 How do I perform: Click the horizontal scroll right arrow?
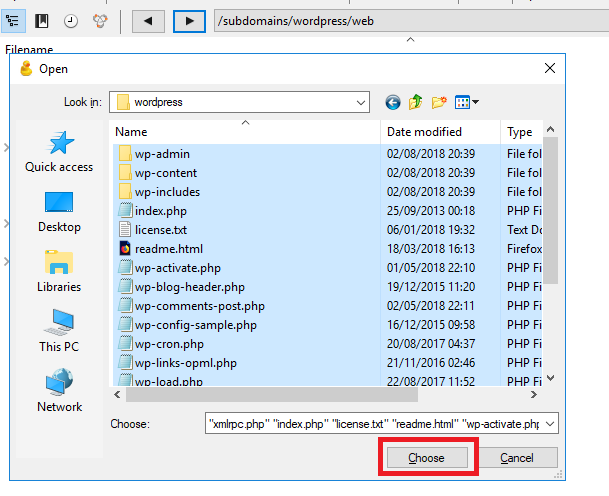click(534, 395)
